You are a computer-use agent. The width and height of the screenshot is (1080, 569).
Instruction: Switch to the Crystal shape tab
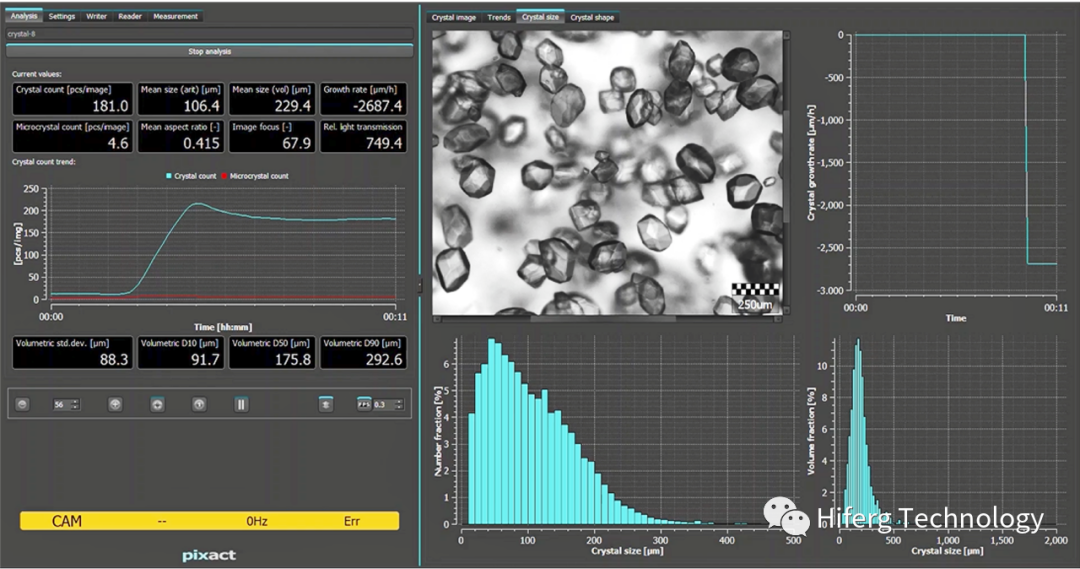click(592, 17)
